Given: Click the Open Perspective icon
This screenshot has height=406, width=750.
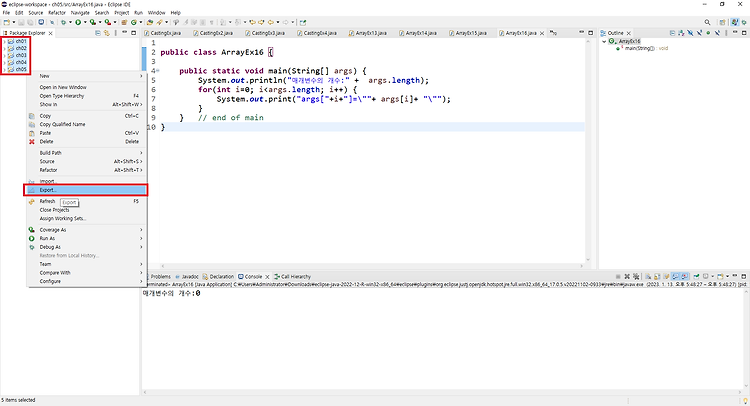Looking at the screenshot, I should tap(722, 22).
